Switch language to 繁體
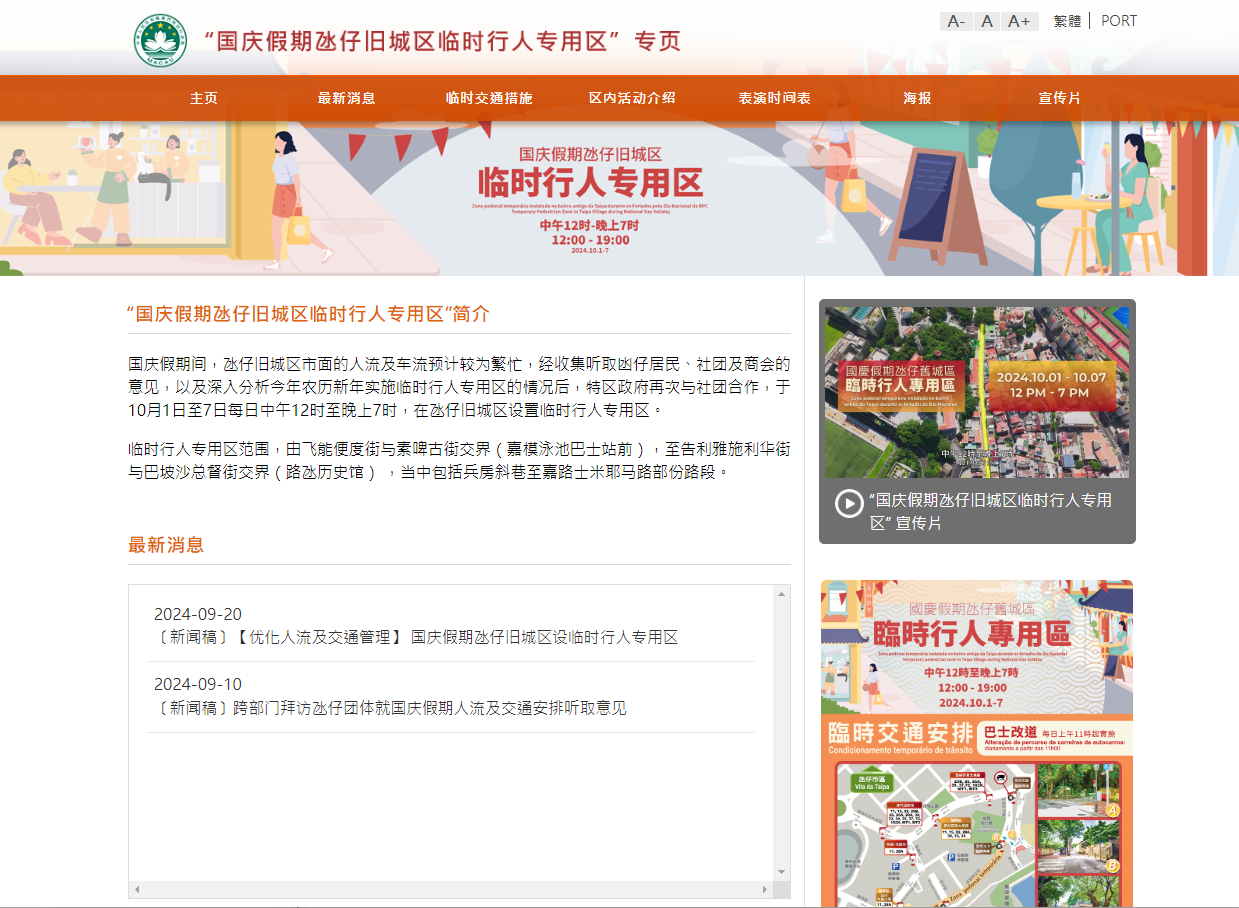 (x=1067, y=21)
